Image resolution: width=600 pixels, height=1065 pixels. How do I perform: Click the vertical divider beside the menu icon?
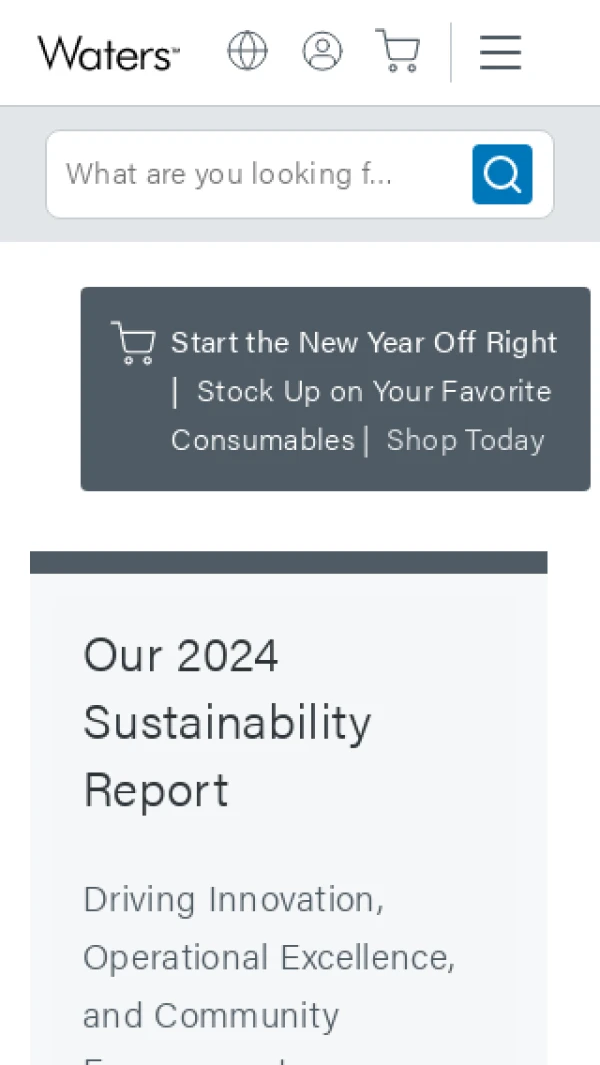coord(451,52)
